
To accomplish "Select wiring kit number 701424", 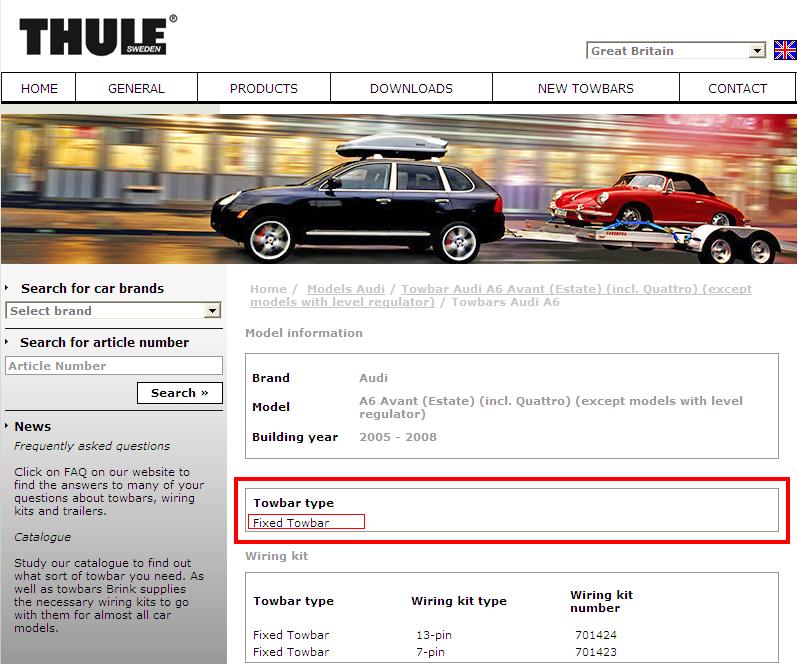I will (x=596, y=635).
